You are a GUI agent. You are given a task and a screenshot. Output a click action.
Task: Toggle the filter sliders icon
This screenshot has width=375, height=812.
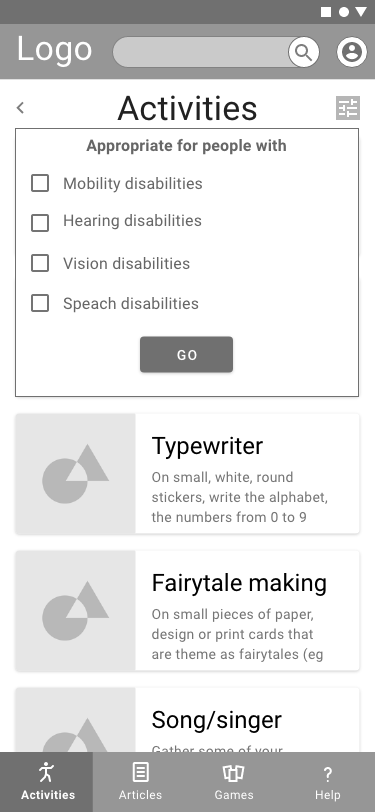(x=348, y=108)
